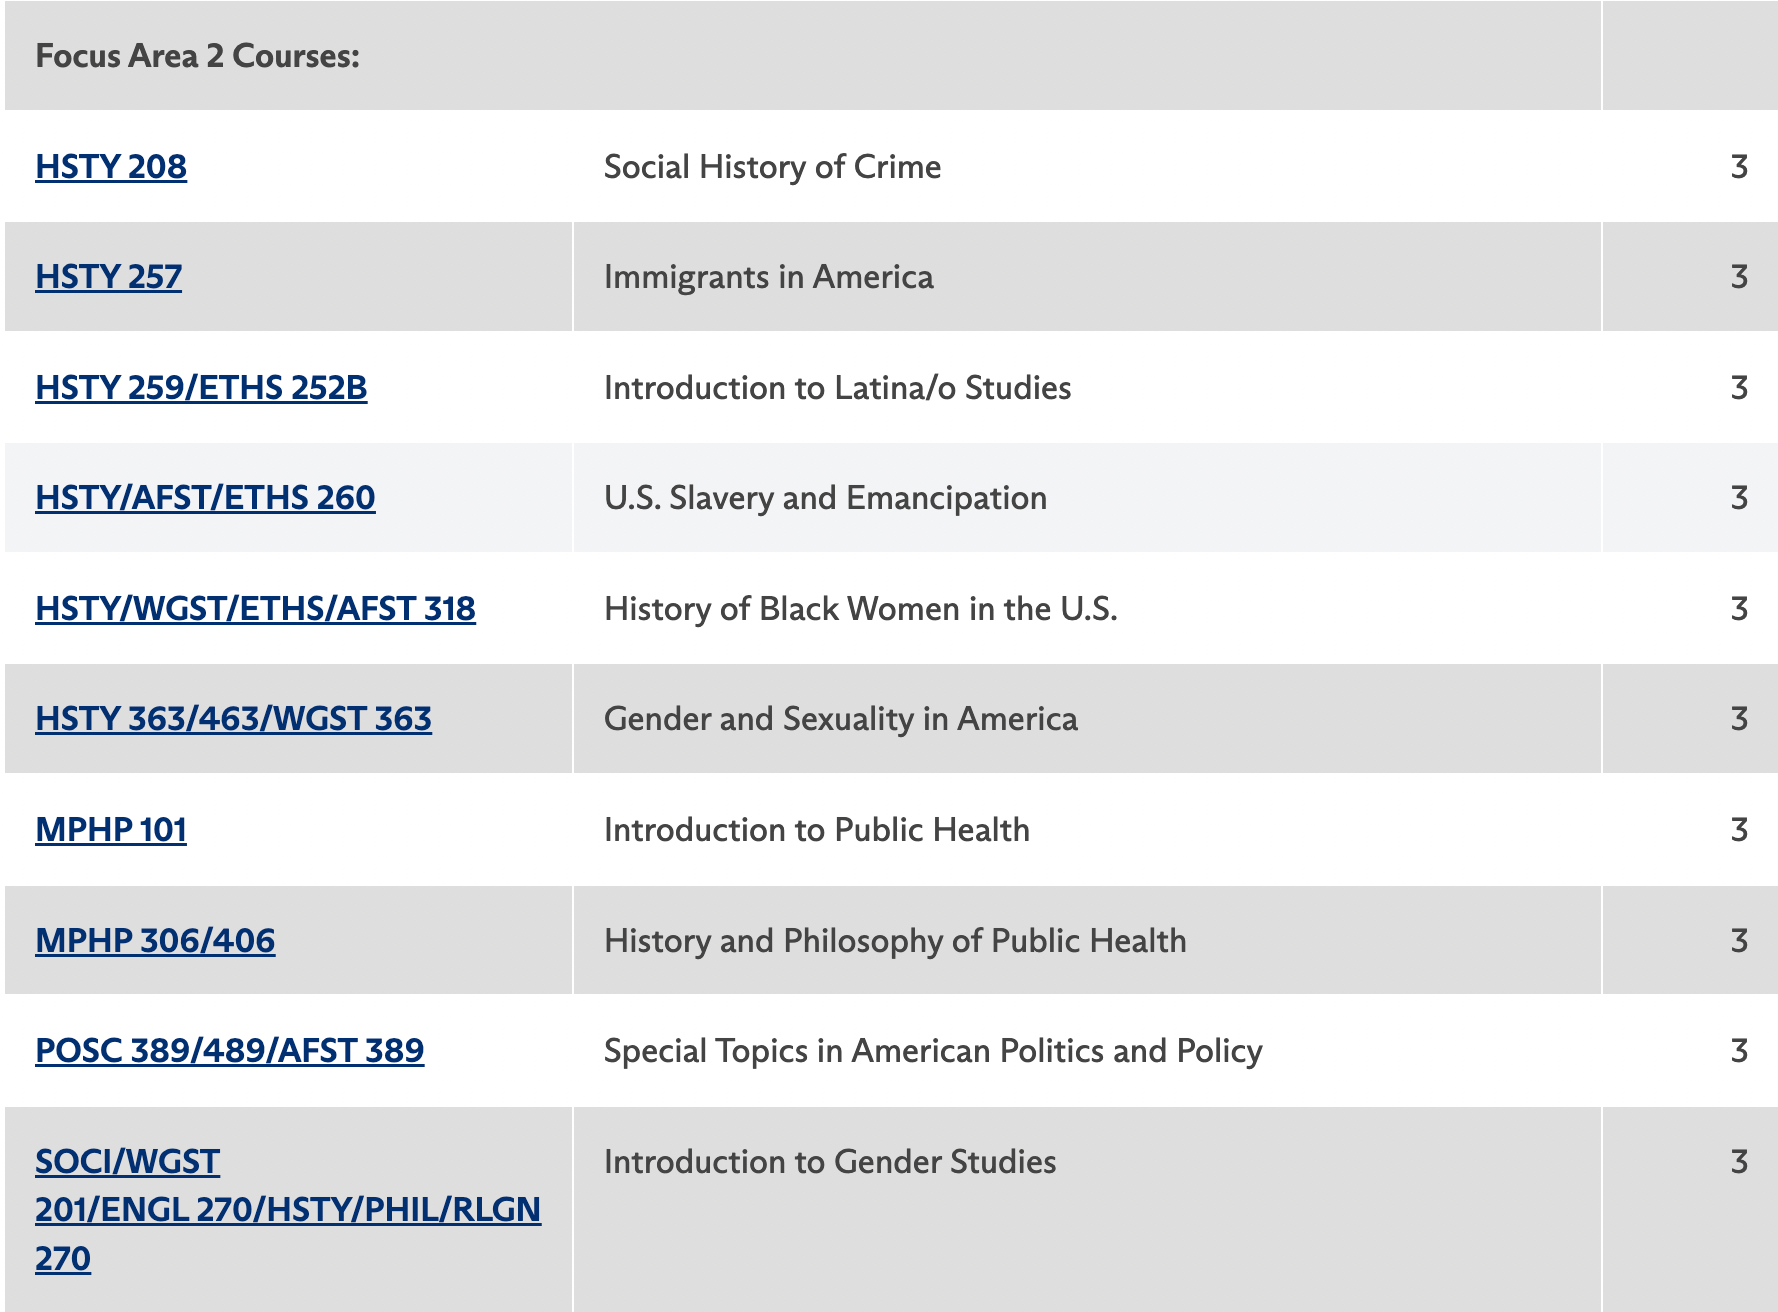Follow the HSTY/AFST/ETHS 260 link
Image resolution: width=1778 pixels, height=1312 pixels.
click(x=205, y=498)
